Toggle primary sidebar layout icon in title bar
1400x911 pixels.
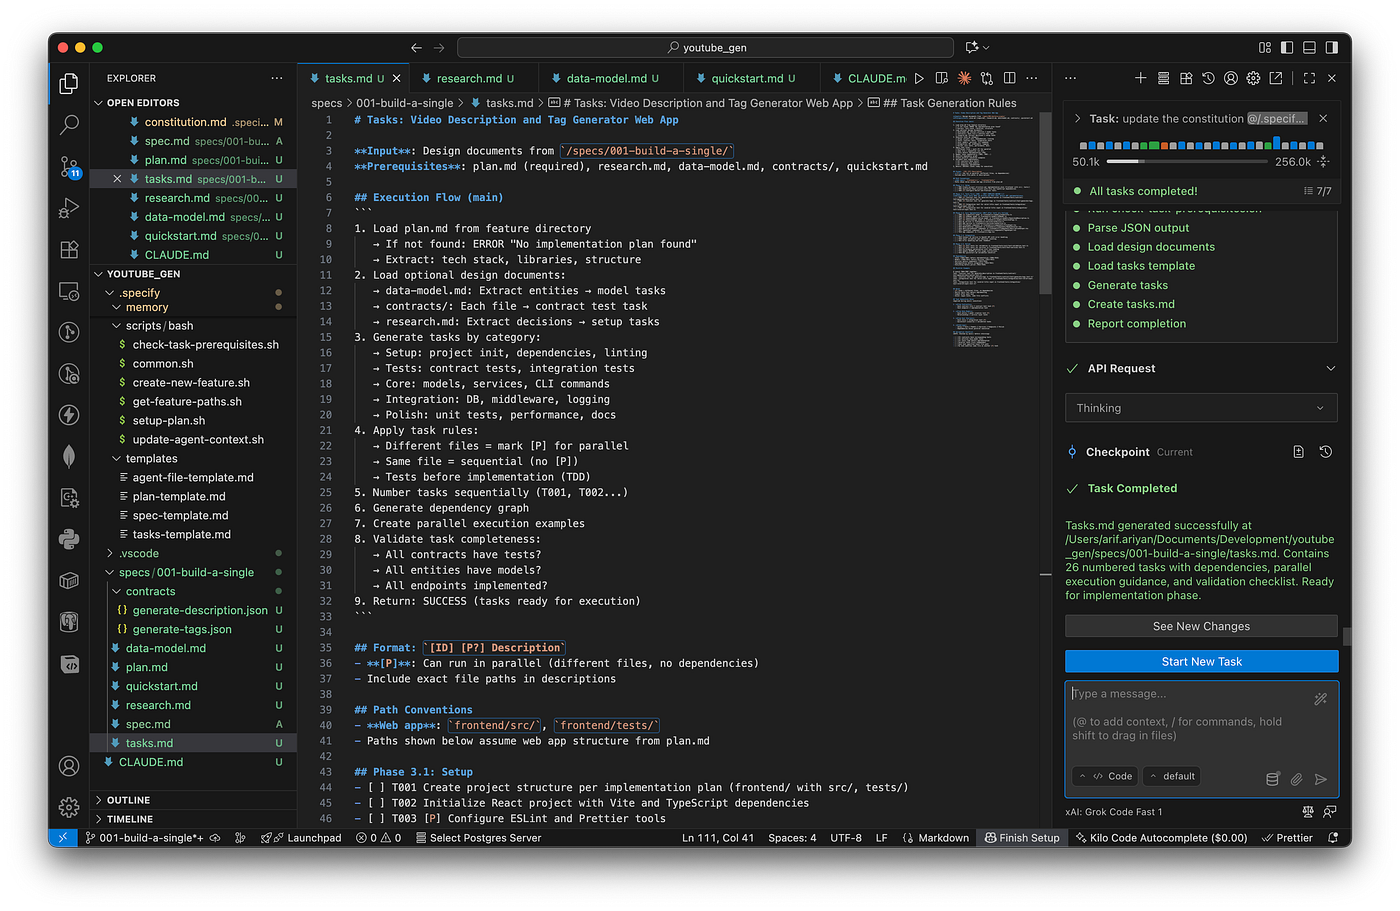click(1287, 47)
